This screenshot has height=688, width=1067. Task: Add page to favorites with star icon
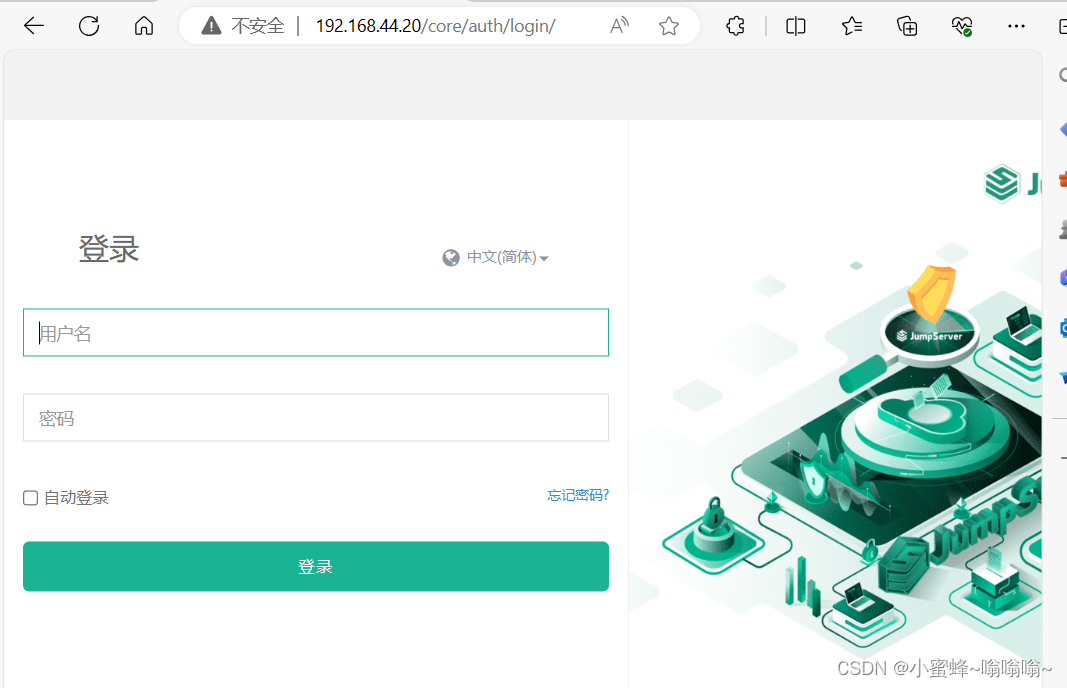tap(669, 26)
